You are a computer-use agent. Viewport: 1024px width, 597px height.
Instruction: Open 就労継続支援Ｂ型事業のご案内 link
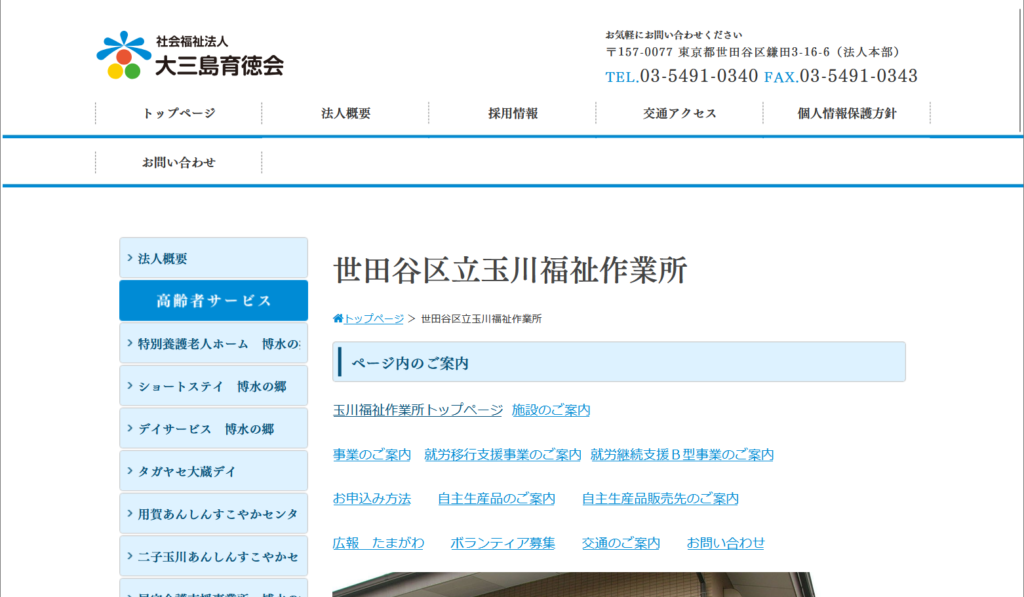pyautogui.click(x=682, y=455)
